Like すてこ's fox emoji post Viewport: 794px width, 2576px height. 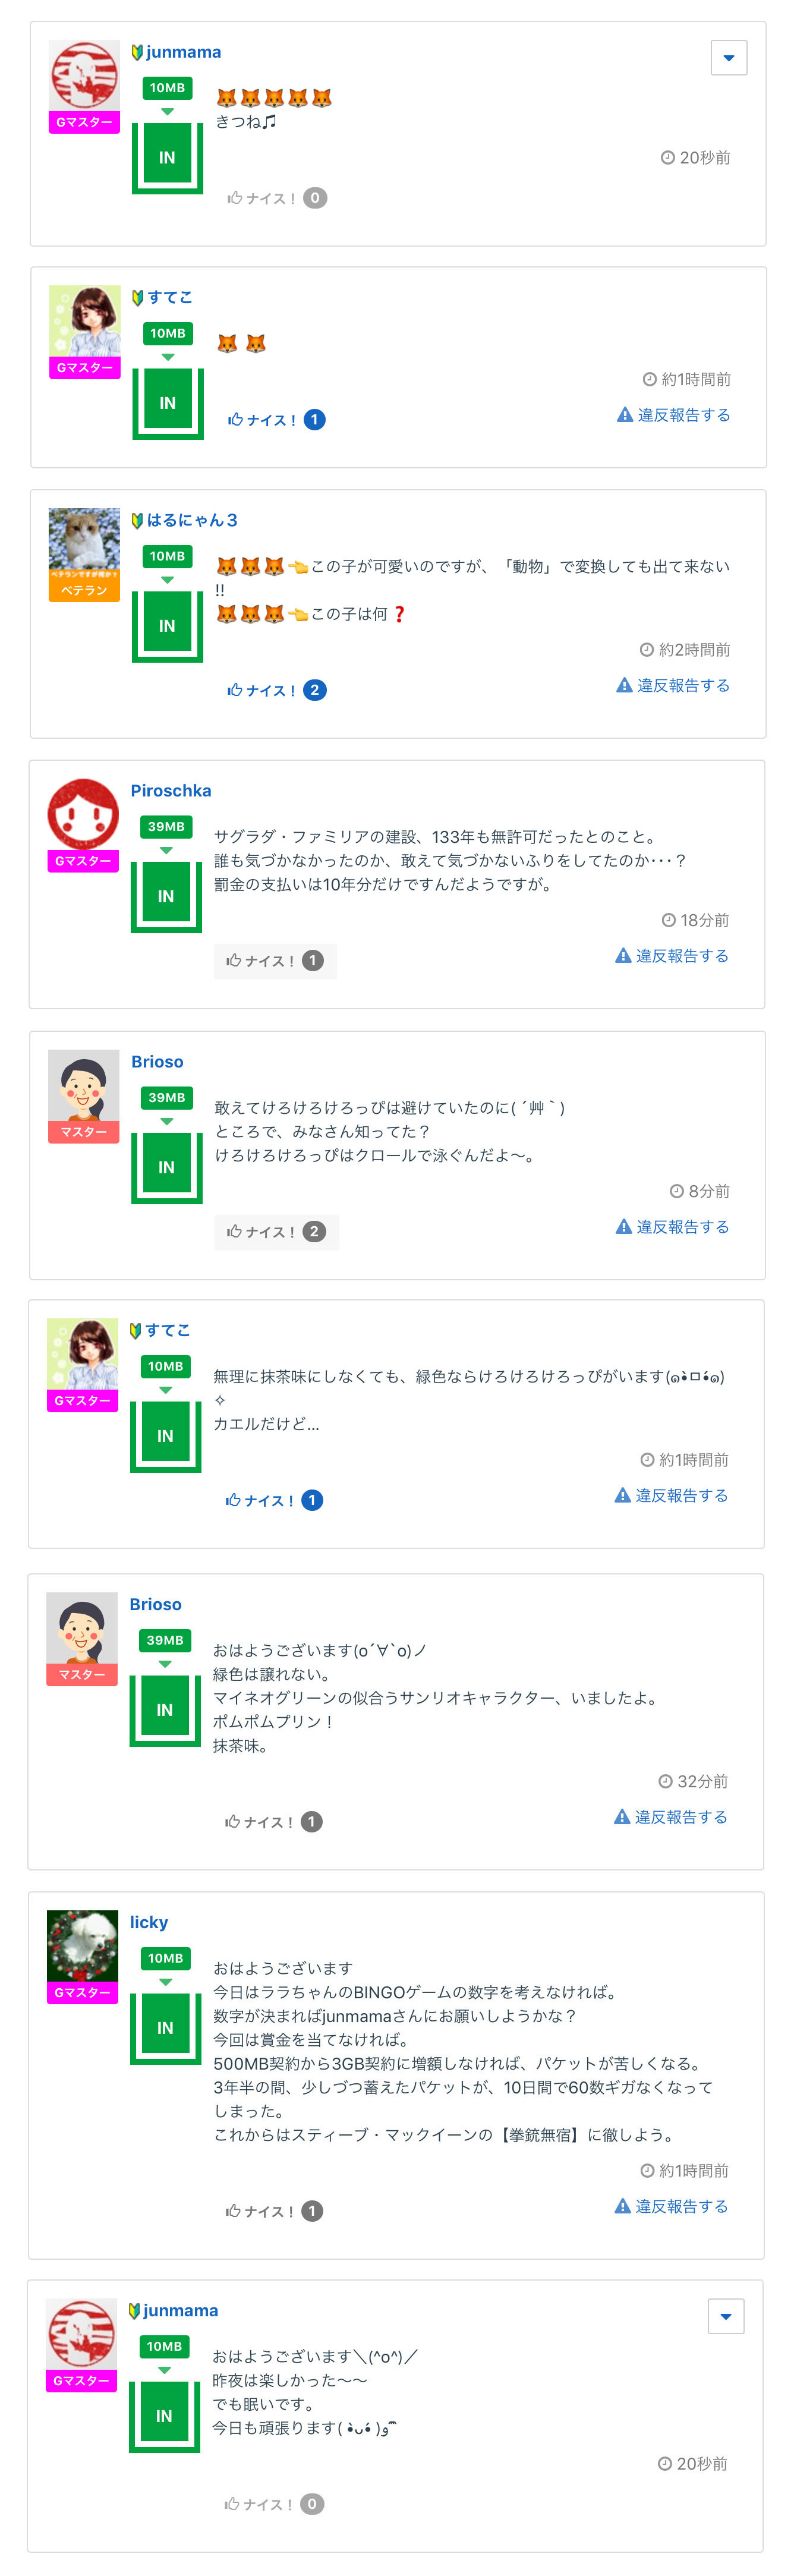[262, 420]
